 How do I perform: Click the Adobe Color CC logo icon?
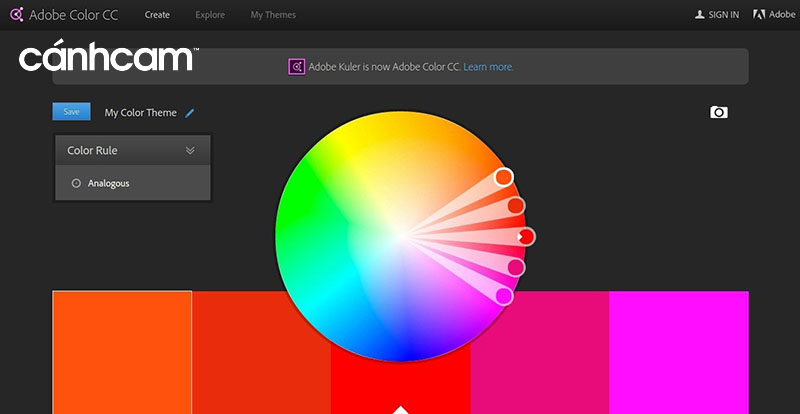(16, 15)
